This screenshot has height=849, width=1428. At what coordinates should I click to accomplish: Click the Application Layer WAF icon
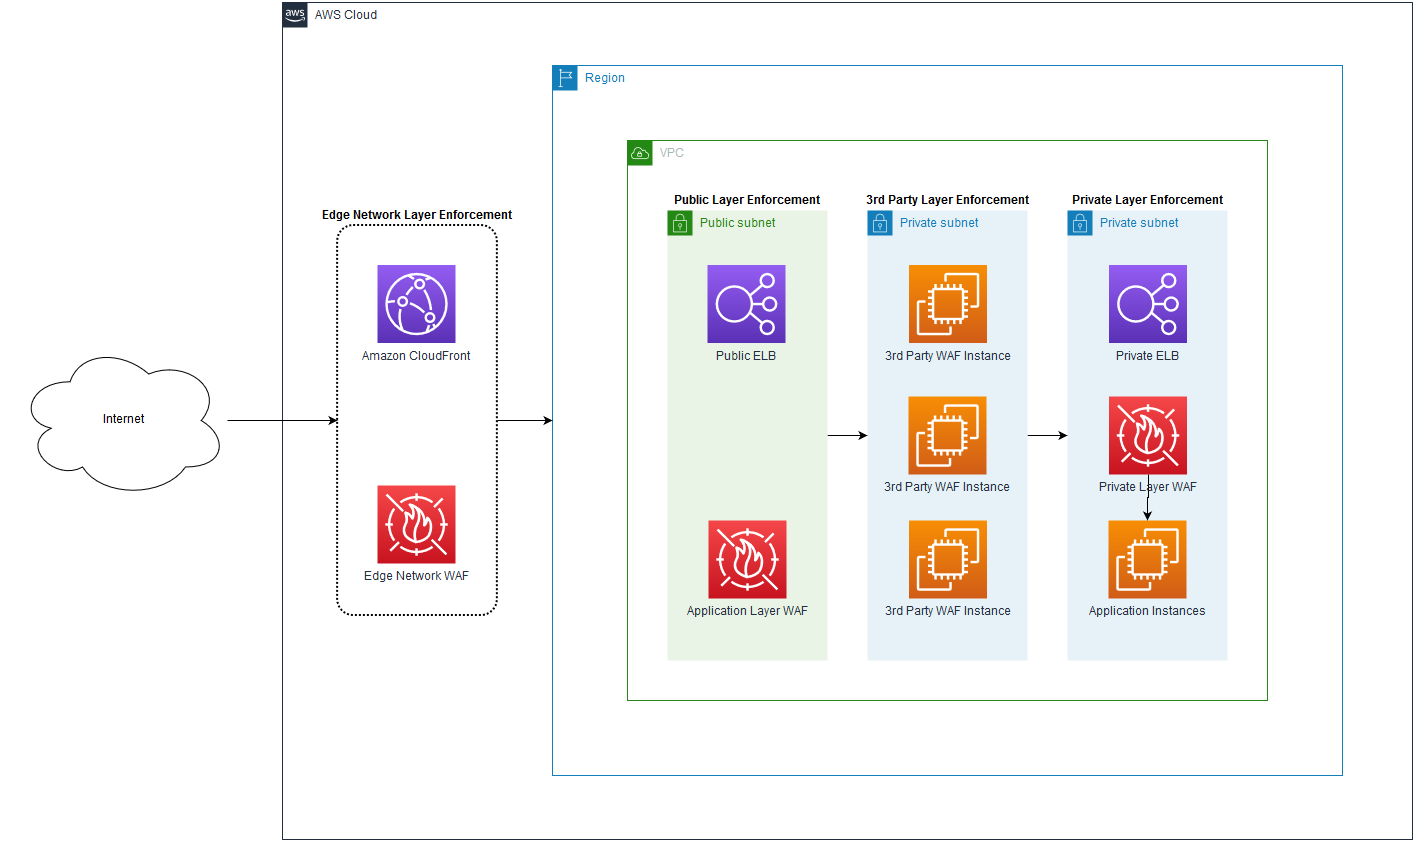tap(746, 559)
